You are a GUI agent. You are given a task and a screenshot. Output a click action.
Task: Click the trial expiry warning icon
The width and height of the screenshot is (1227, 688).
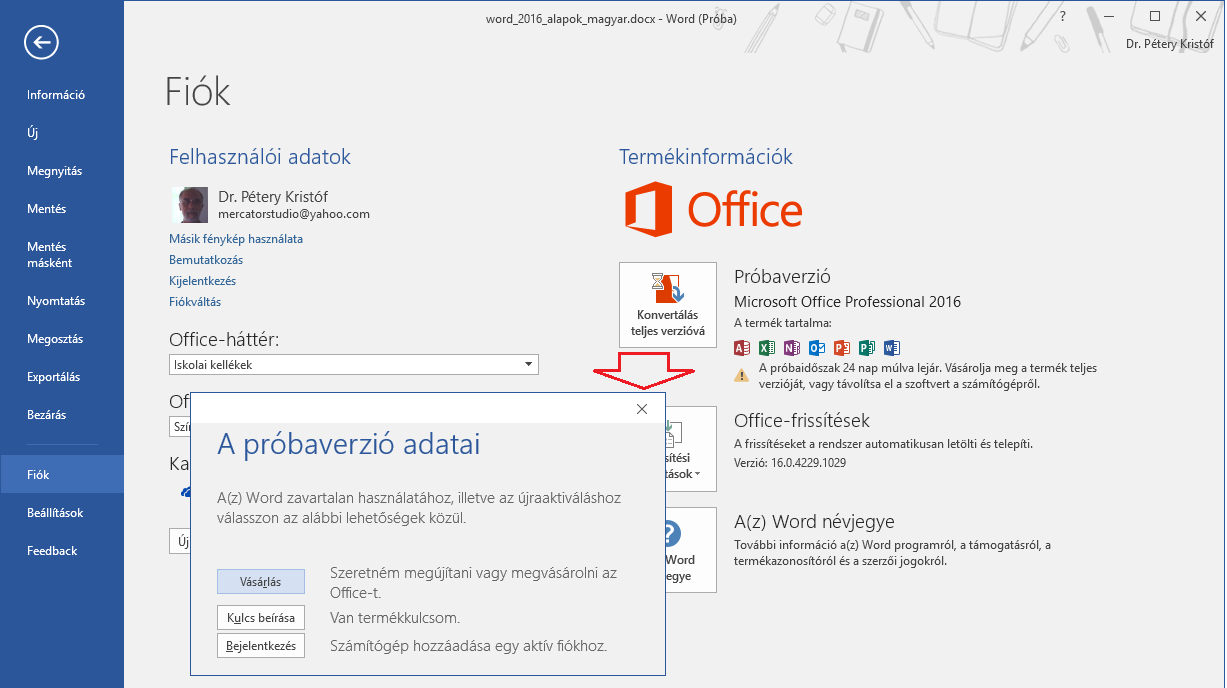click(x=742, y=375)
